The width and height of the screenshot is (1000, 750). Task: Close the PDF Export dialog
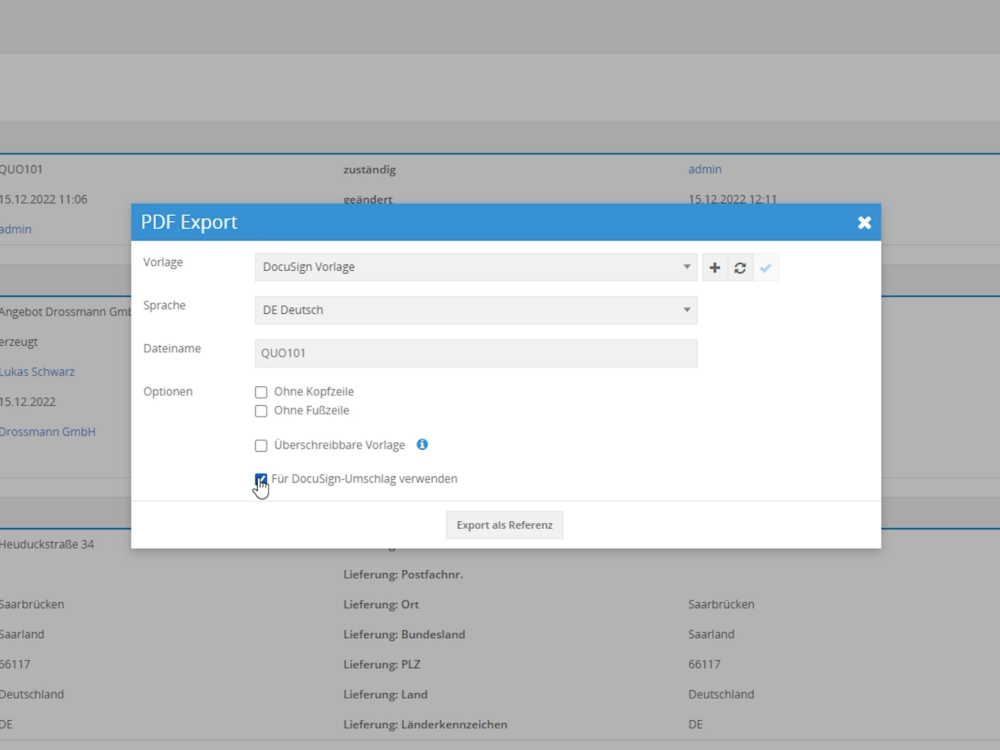pyautogui.click(x=864, y=223)
